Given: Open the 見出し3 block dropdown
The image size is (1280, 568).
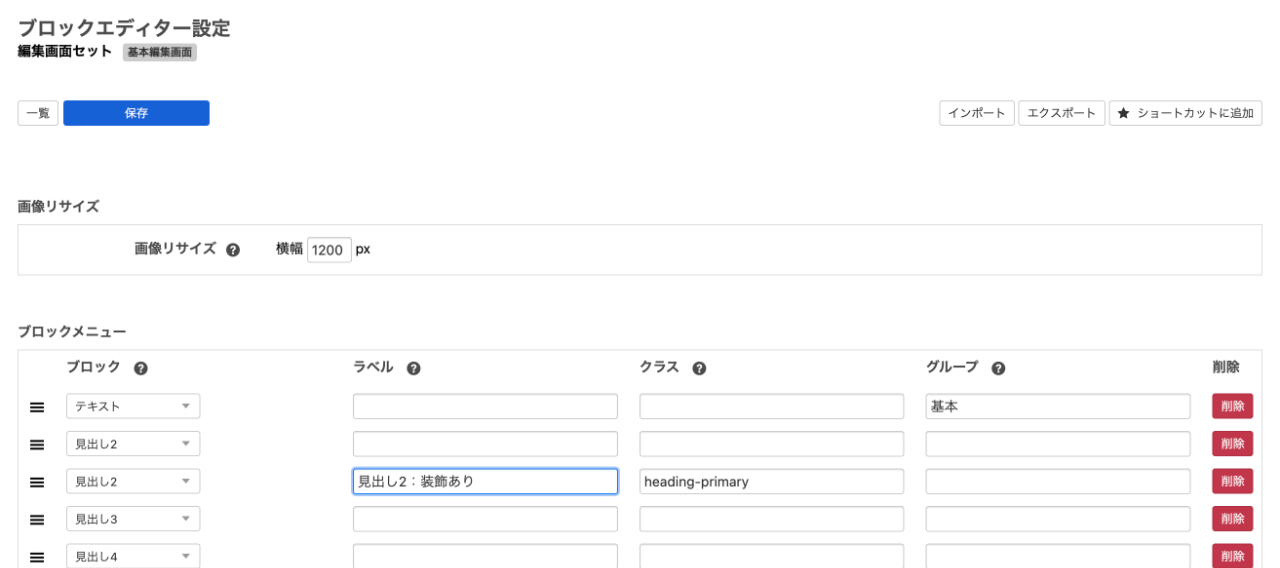Looking at the screenshot, I should click(x=133, y=519).
